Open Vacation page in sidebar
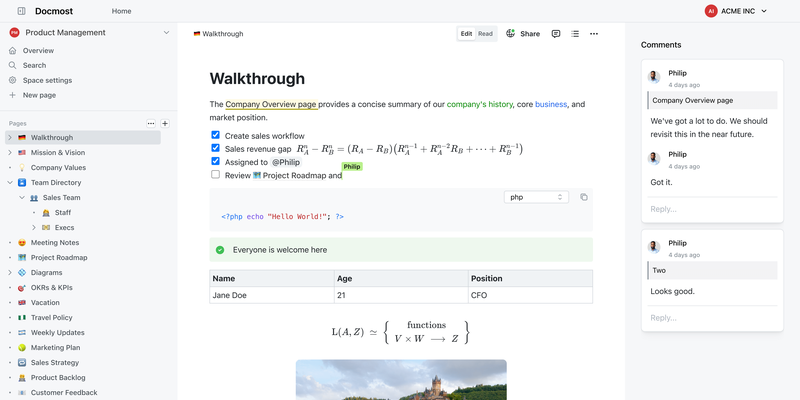This screenshot has height=400, width=800. pyautogui.click(x=45, y=303)
